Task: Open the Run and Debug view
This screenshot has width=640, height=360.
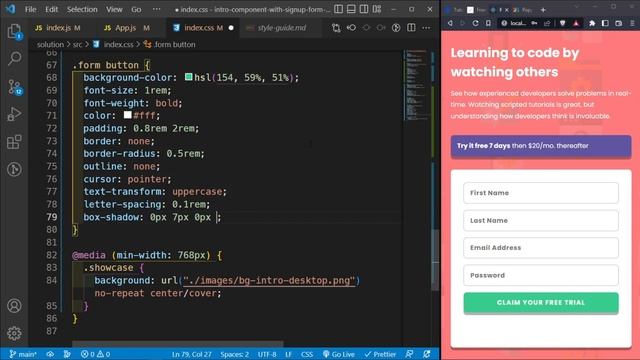Action: tap(14, 114)
